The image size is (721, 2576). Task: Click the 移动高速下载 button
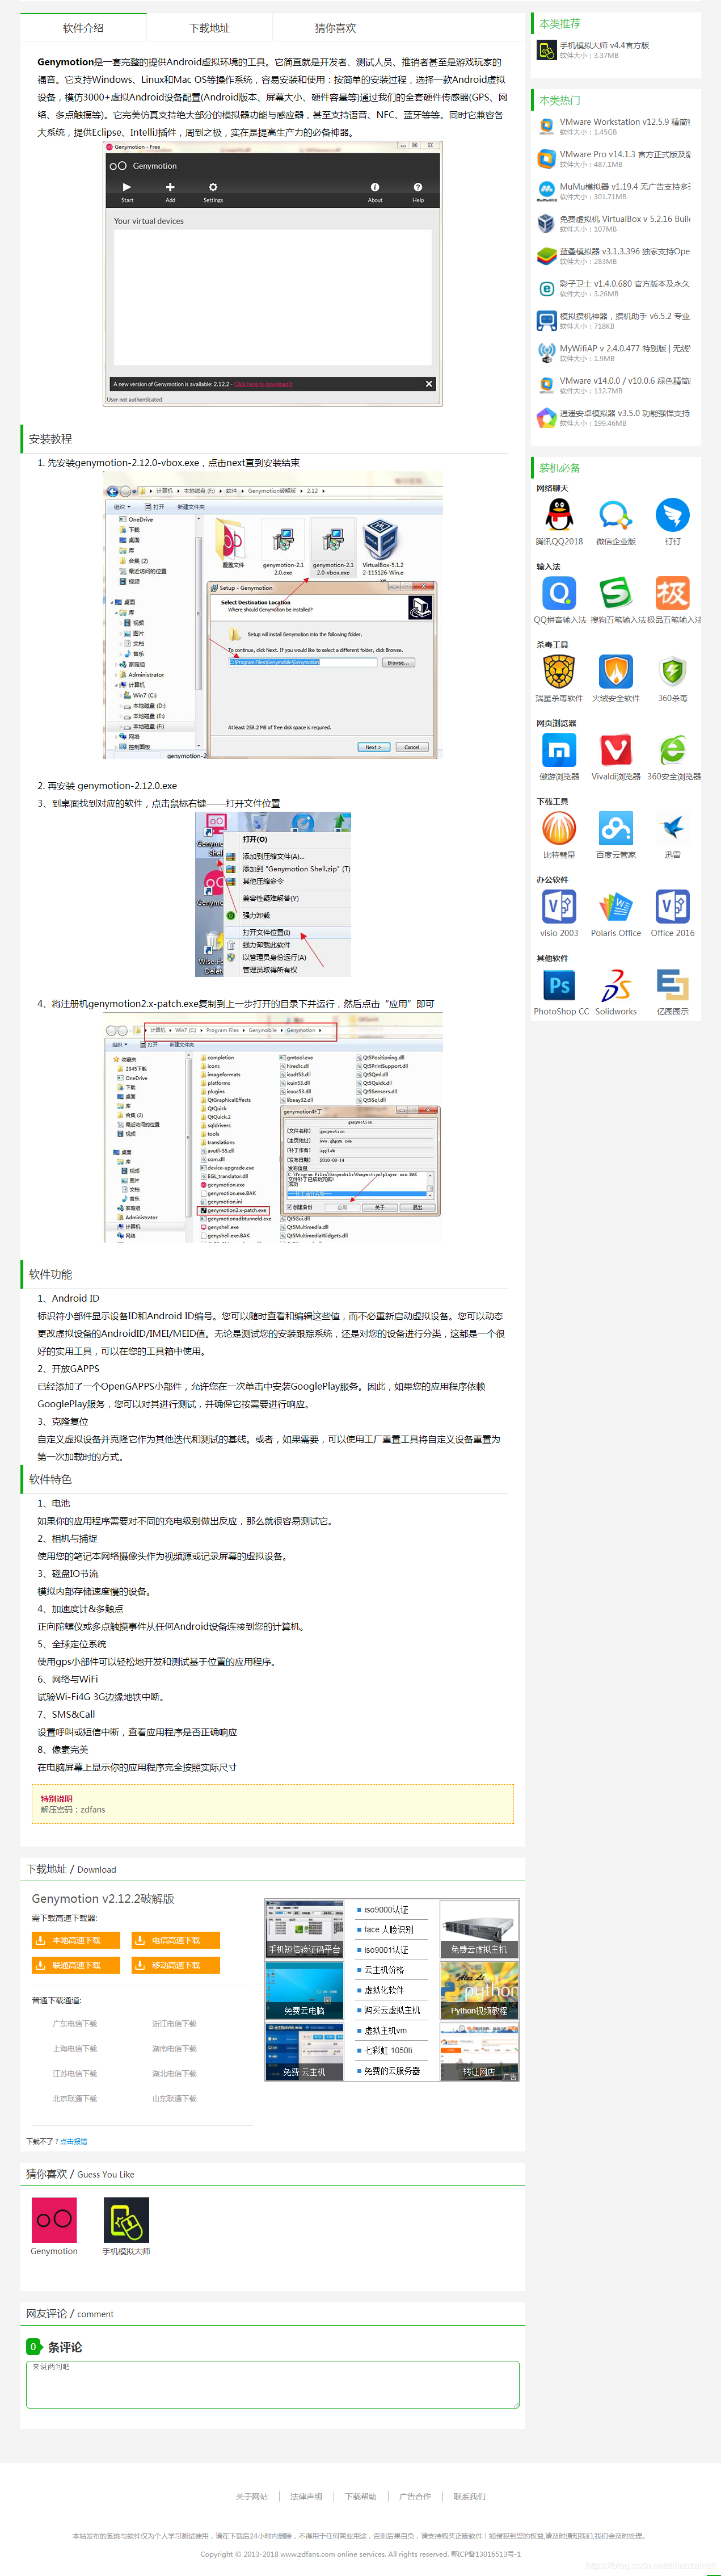click(175, 1965)
